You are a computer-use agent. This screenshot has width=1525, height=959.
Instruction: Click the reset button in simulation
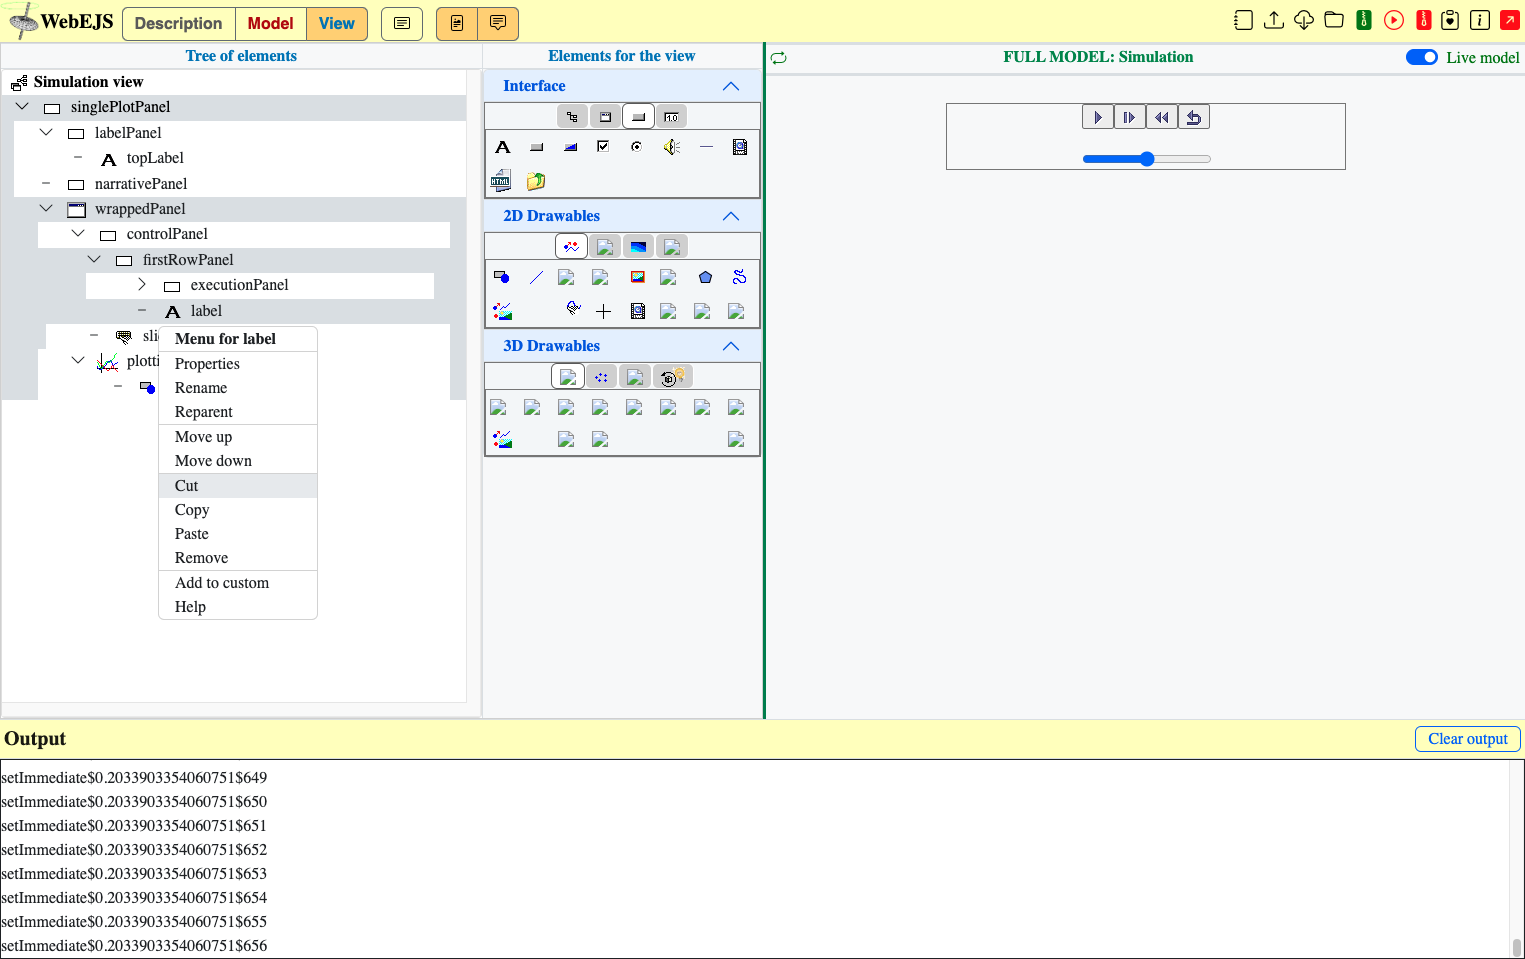coord(1194,117)
